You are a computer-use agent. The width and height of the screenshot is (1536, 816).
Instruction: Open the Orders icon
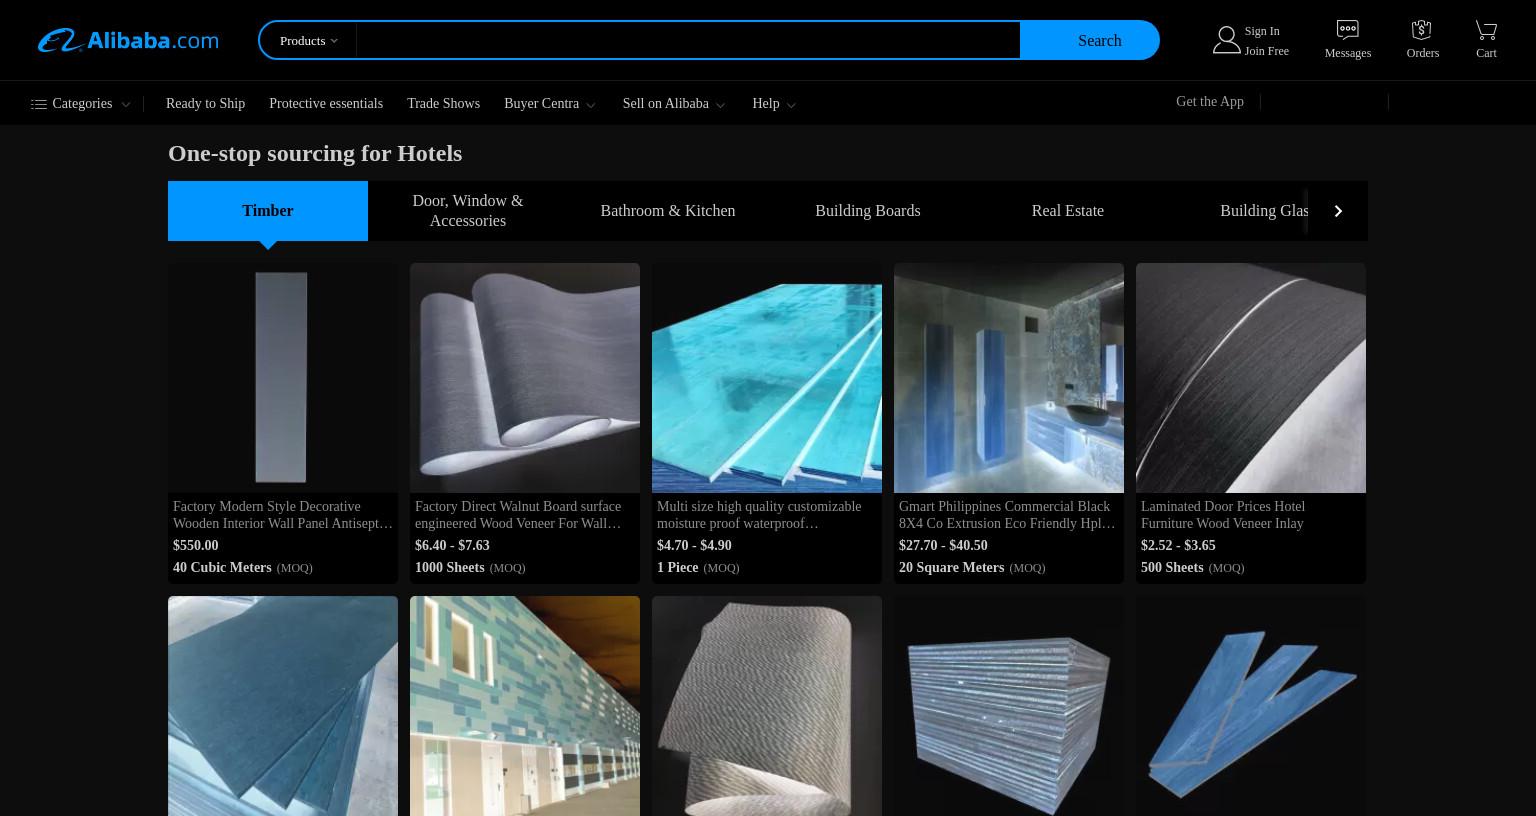point(1422,30)
